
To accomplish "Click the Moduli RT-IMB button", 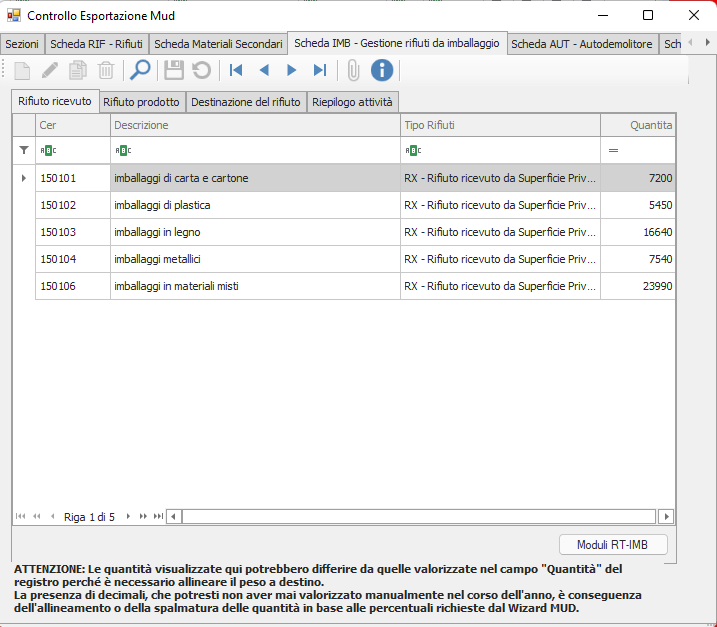I will pyautogui.click(x=613, y=545).
